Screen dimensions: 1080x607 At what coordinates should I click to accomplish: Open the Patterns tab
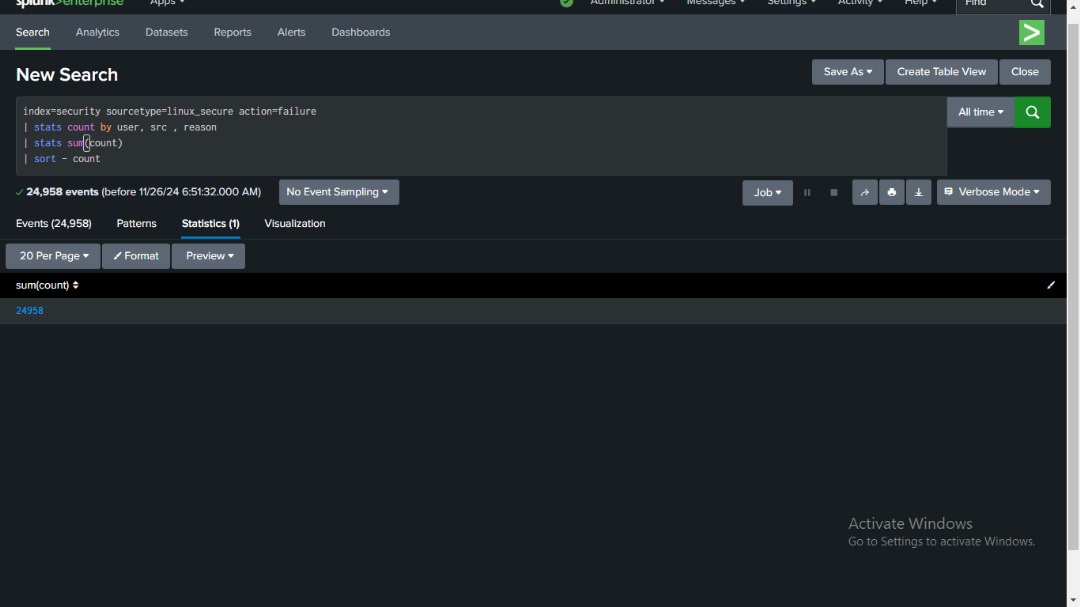click(x=136, y=223)
